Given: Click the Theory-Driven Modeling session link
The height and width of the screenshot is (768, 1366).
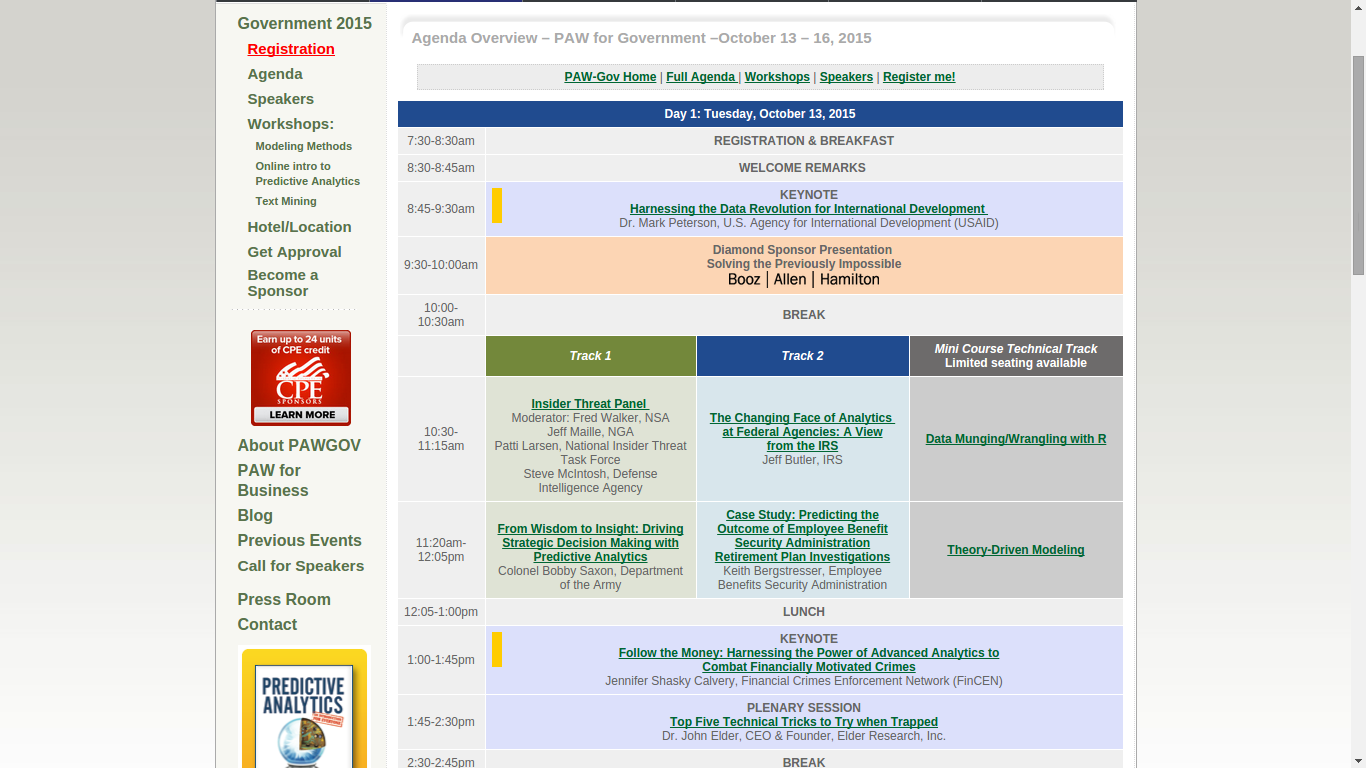Looking at the screenshot, I should tap(1015, 550).
